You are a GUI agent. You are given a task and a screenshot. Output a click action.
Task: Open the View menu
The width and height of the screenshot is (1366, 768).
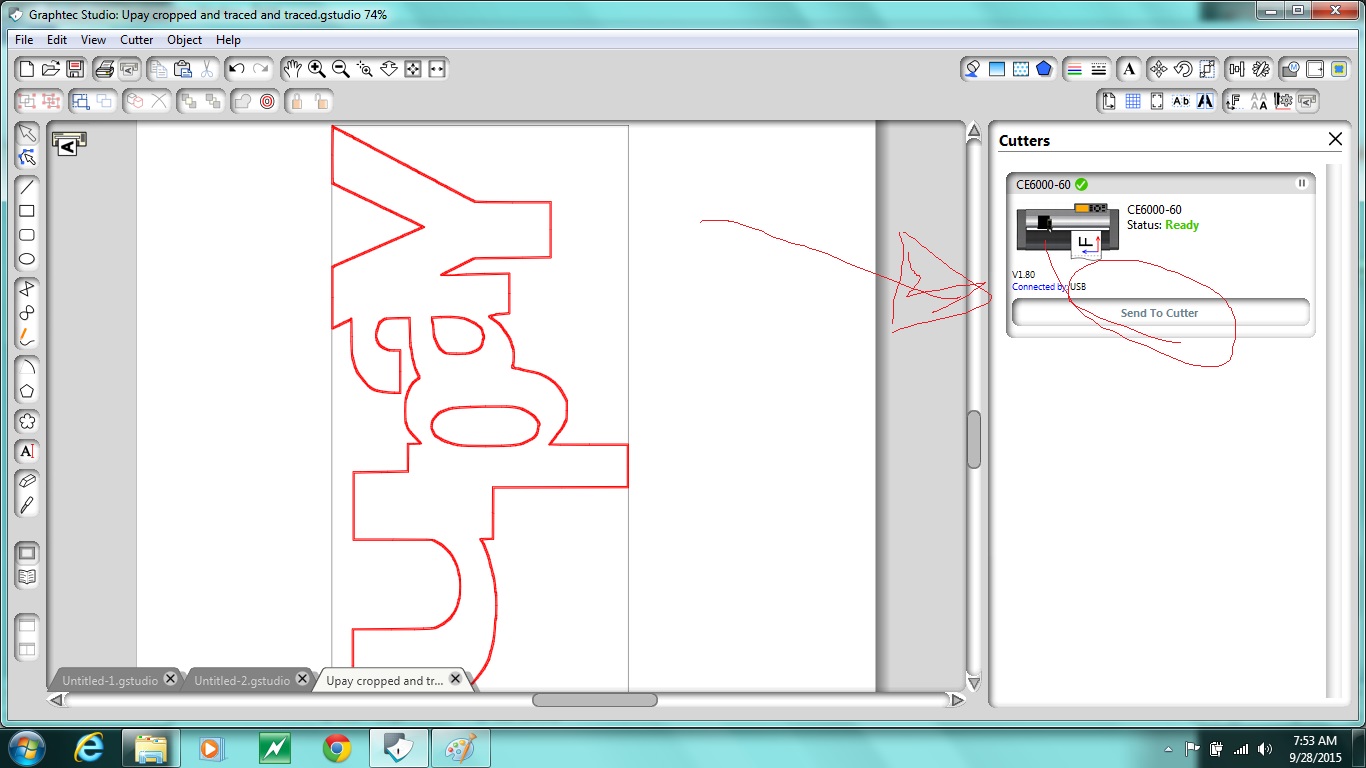(93, 40)
